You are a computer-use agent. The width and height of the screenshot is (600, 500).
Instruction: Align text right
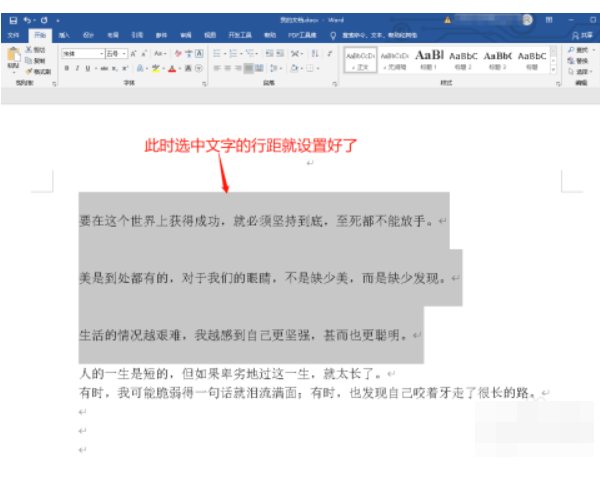pyautogui.click(x=238, y=68)
